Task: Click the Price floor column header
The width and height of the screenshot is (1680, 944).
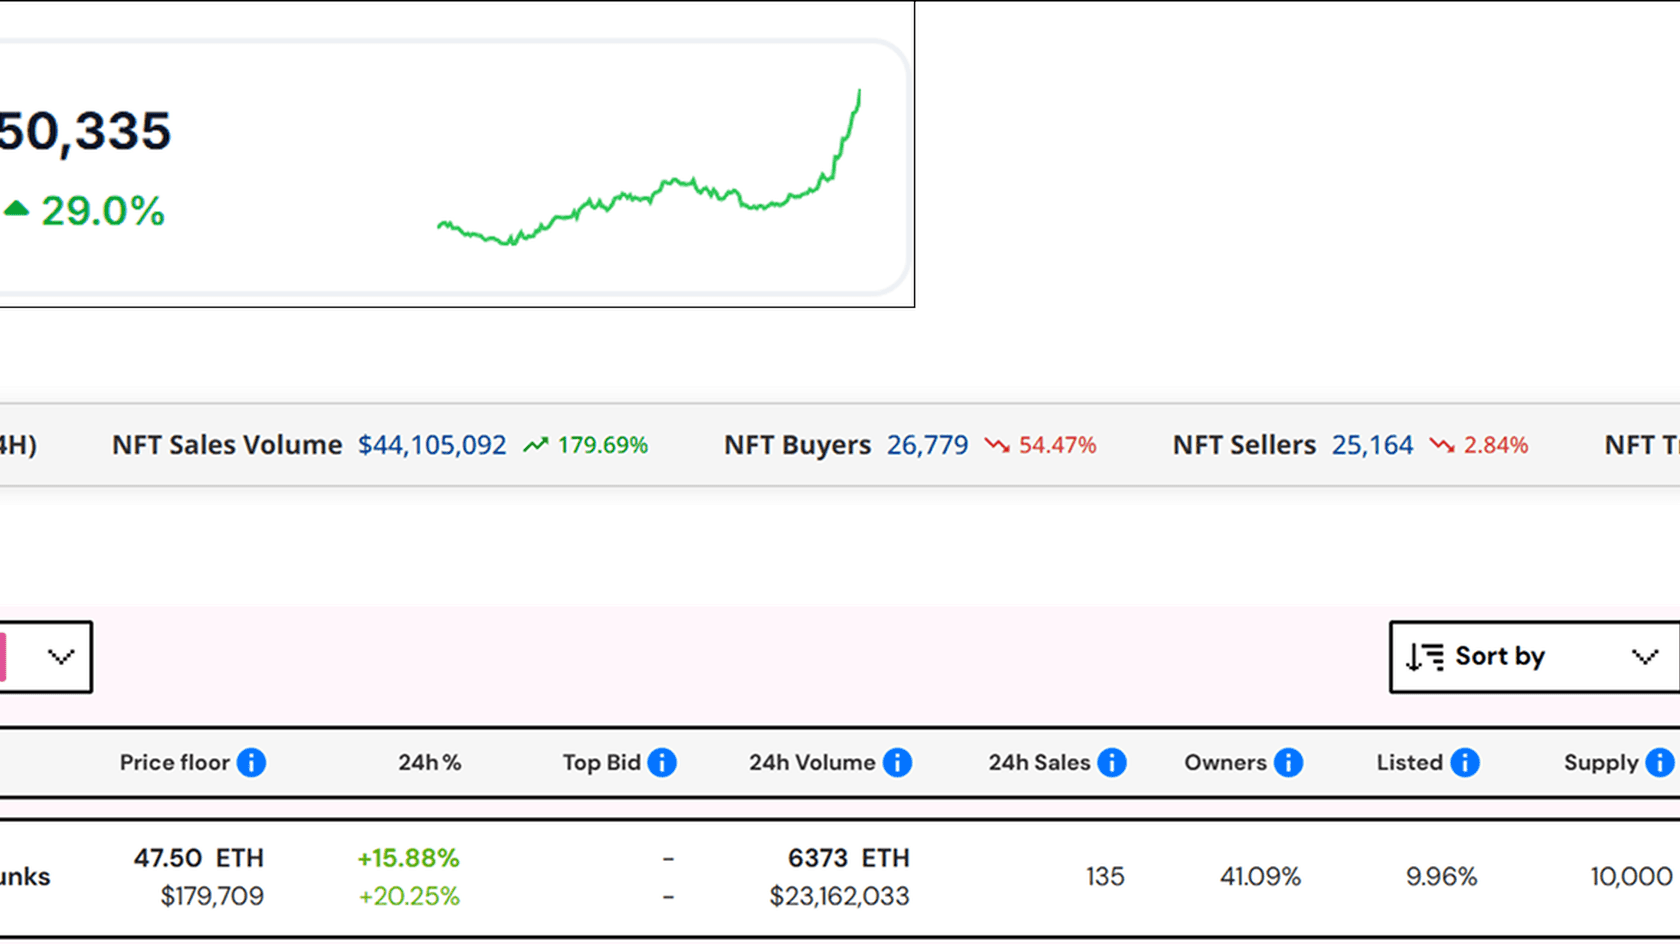Action: coord(175,763)
